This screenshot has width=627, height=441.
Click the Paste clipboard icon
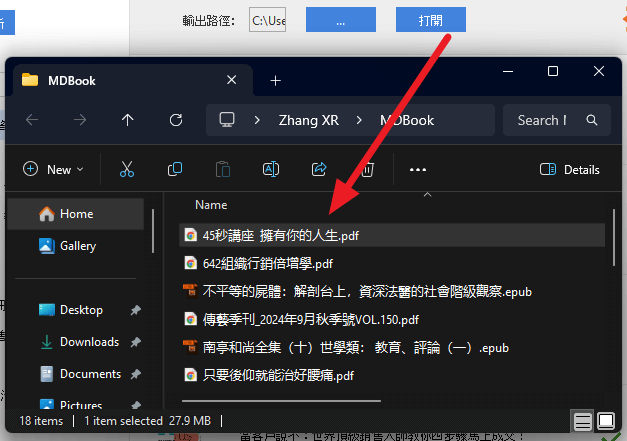223,170
